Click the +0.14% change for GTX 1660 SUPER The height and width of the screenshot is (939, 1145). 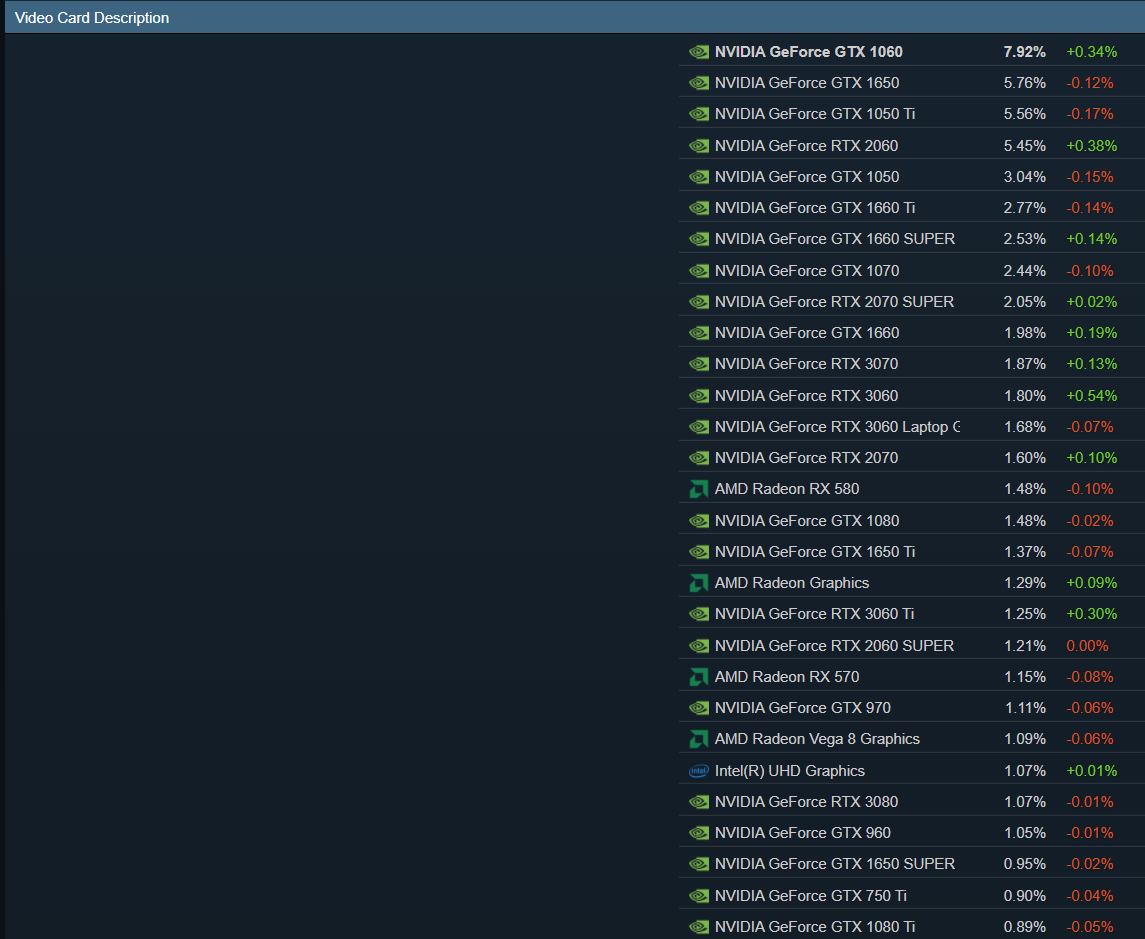click(1092, 239)
